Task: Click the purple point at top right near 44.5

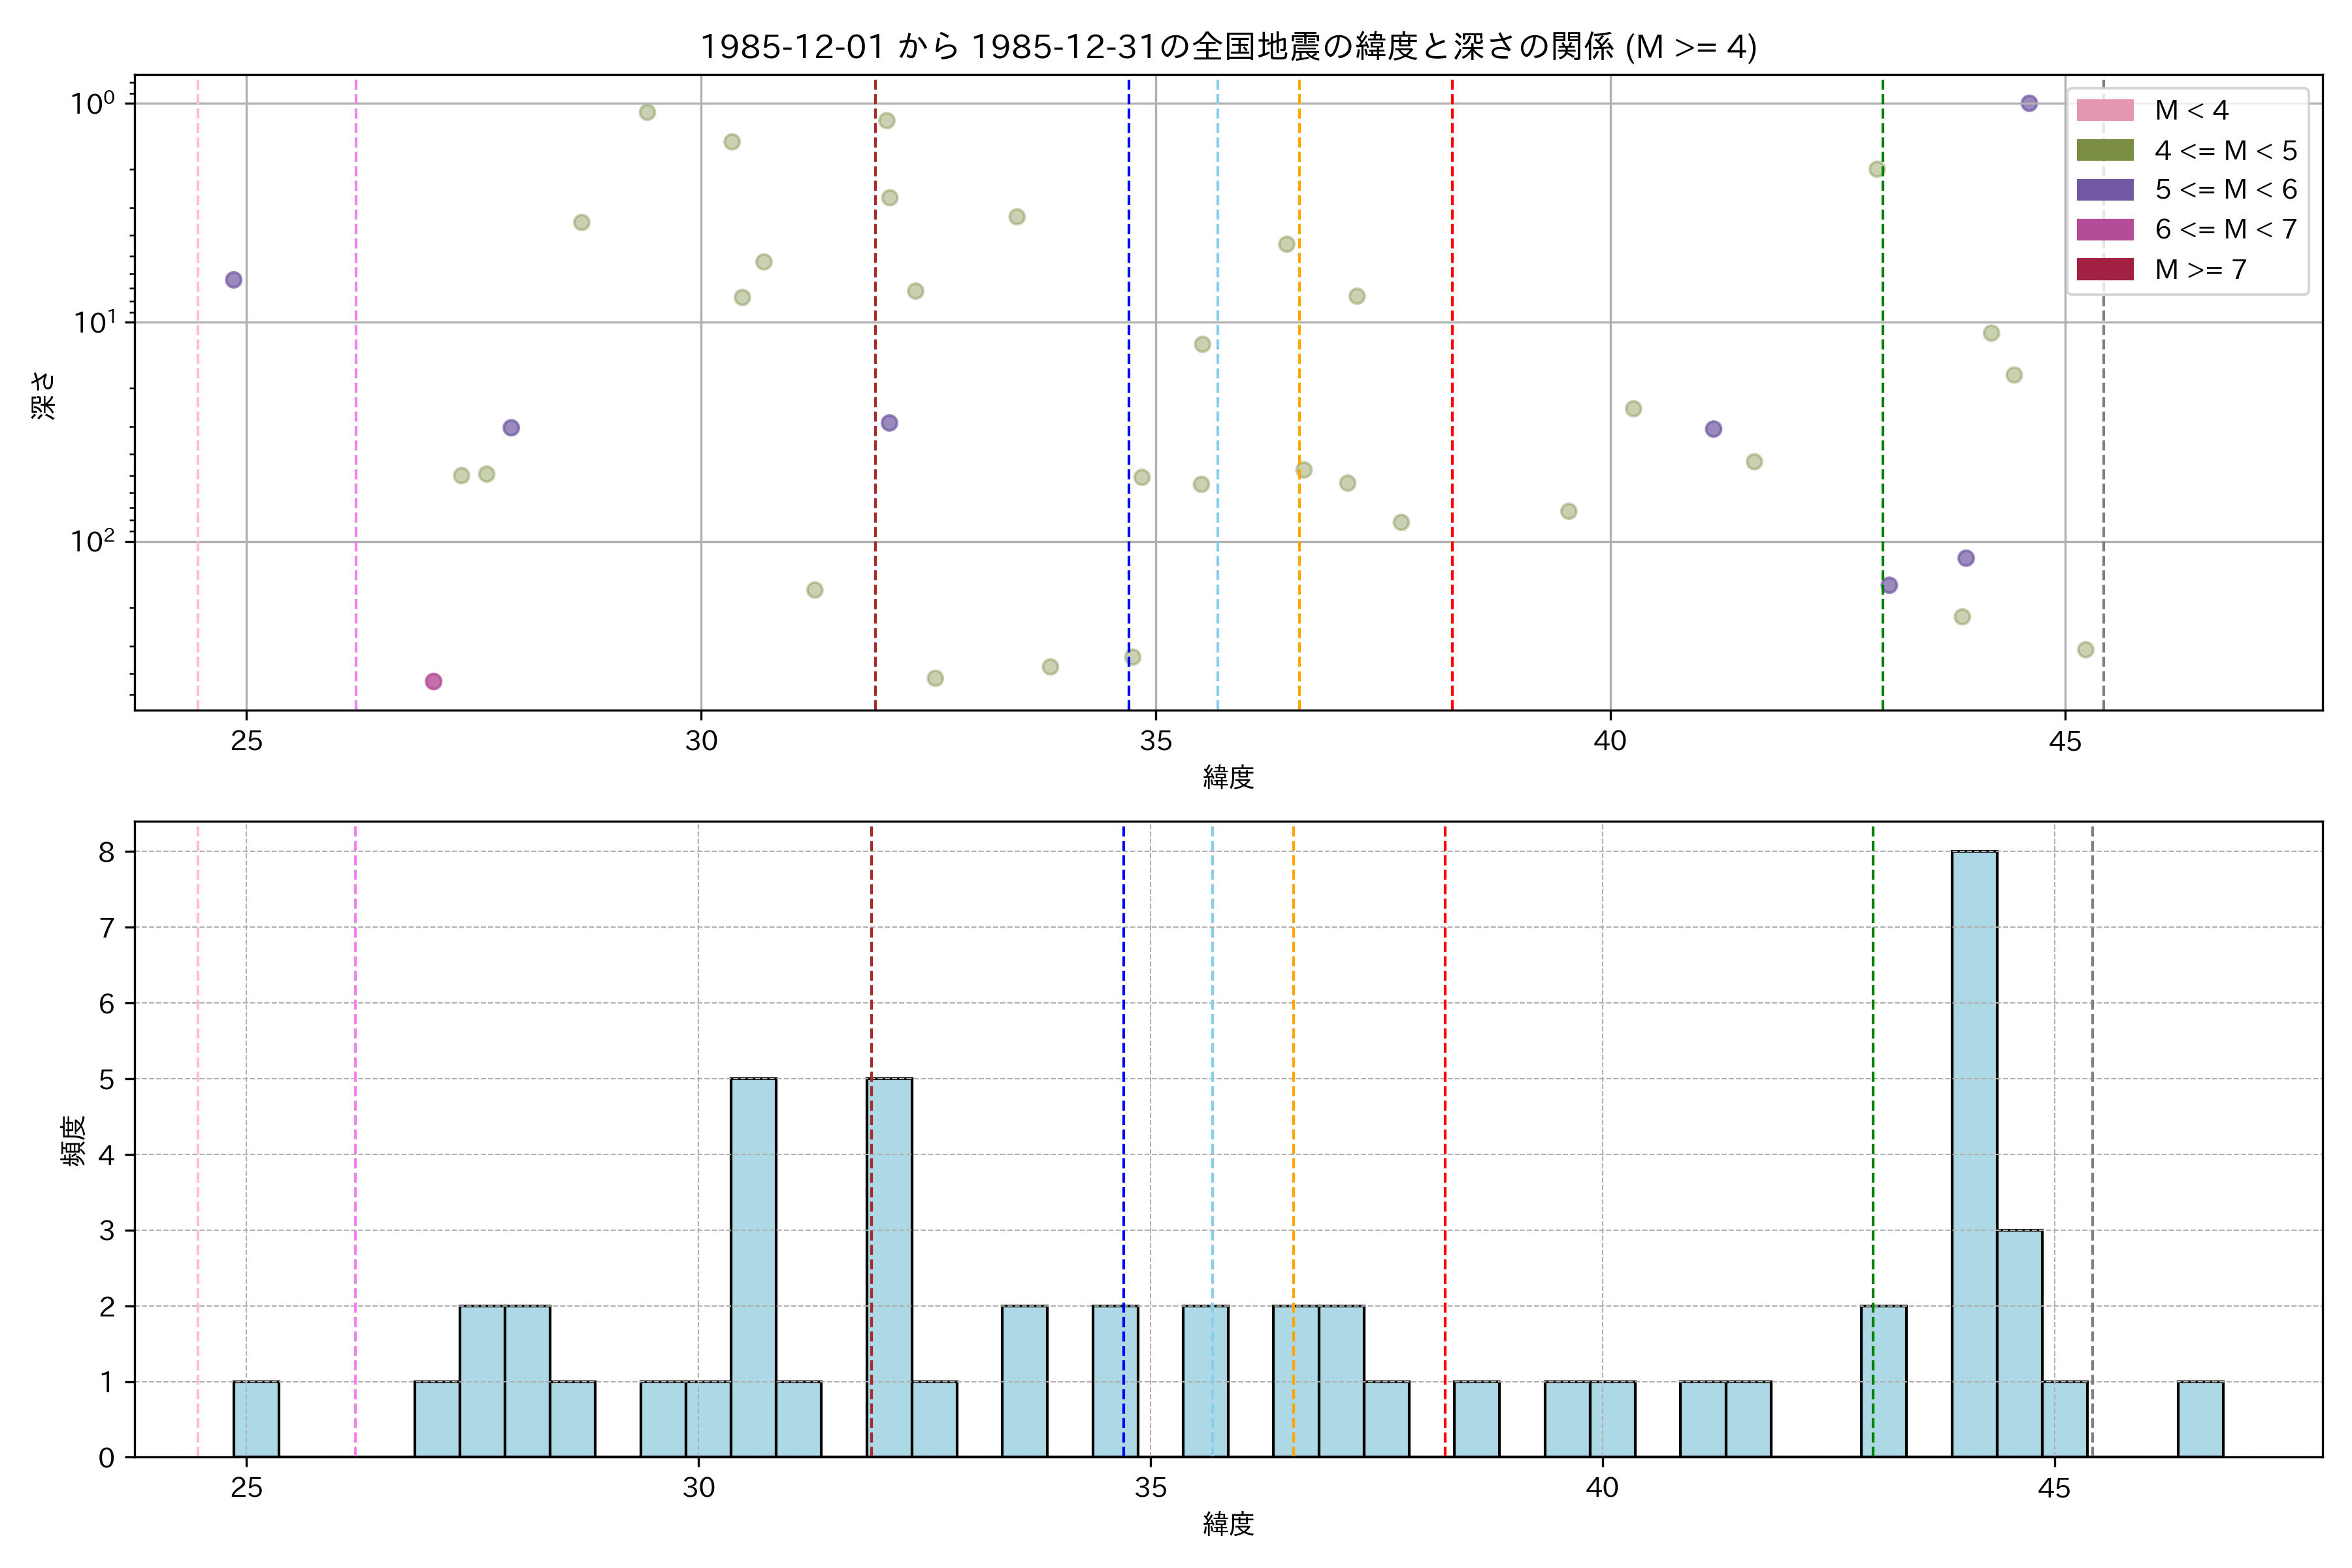Action: (2029, 103)
